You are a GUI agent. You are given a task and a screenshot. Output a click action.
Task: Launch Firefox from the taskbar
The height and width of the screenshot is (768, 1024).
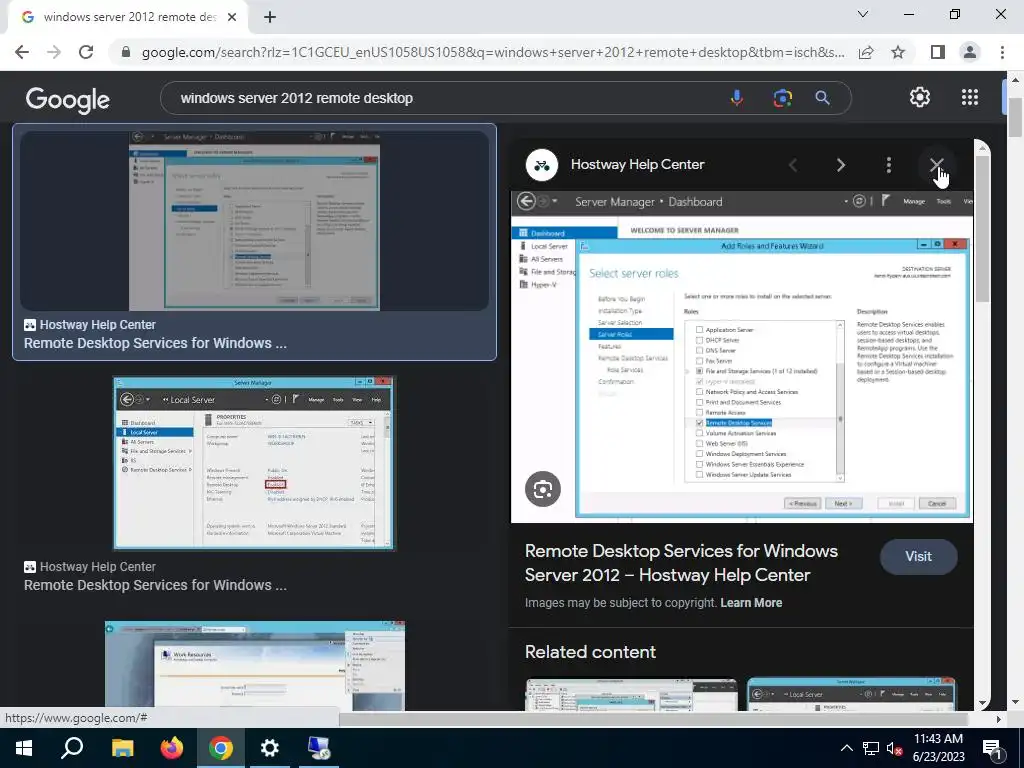click(172, 748)
